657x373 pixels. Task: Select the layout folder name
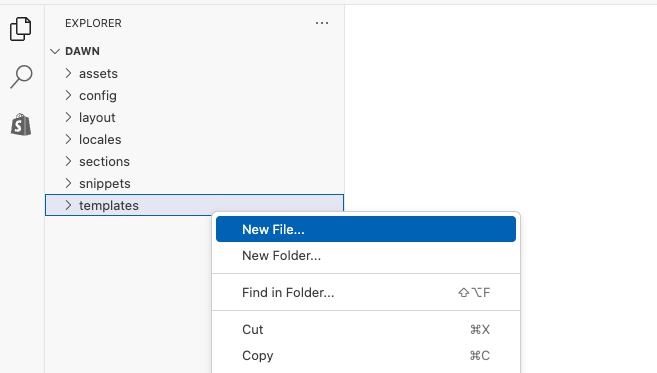97,118
